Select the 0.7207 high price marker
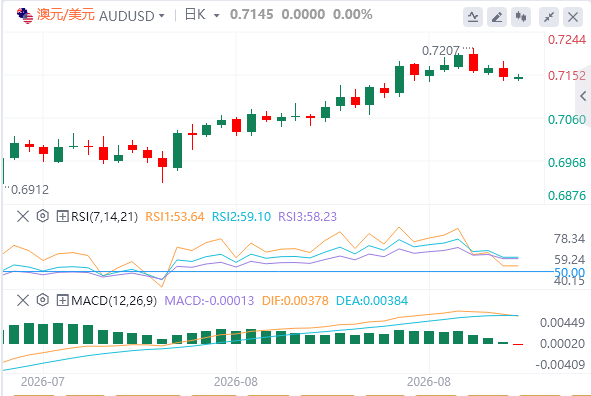Image resolution: width=591 pixels, height=396 pixels. click(441, 50)
